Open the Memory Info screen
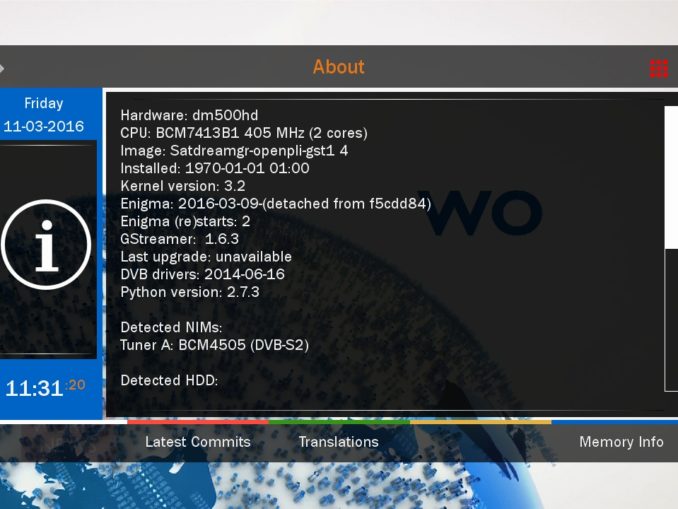The width and height of the screenshot is (678, 509). (x=621, y=442)
